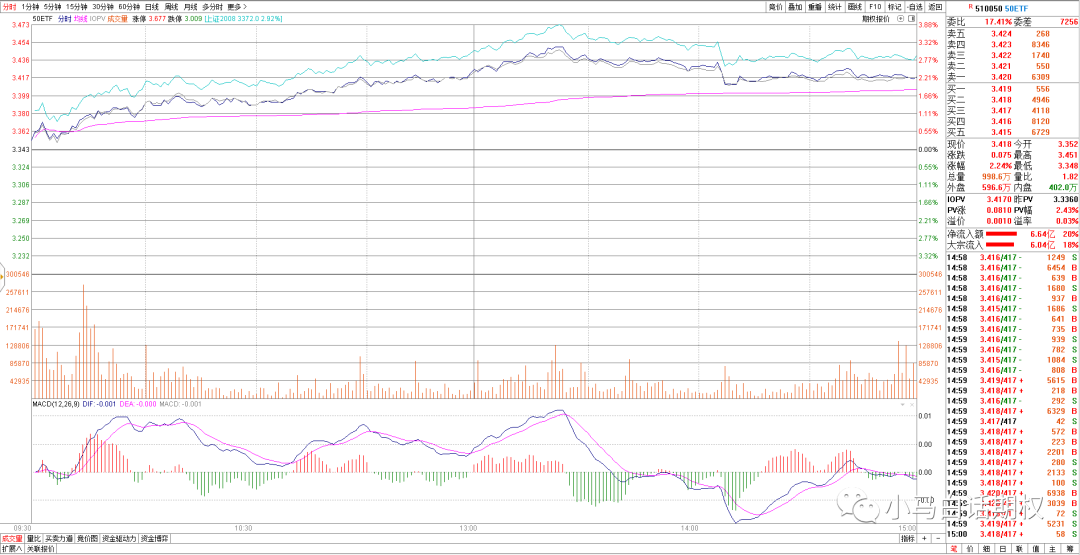Click the - zoom button beside 指标
Image resolution: width=1080 pixels, height=555 pixels.
(938, 538)
